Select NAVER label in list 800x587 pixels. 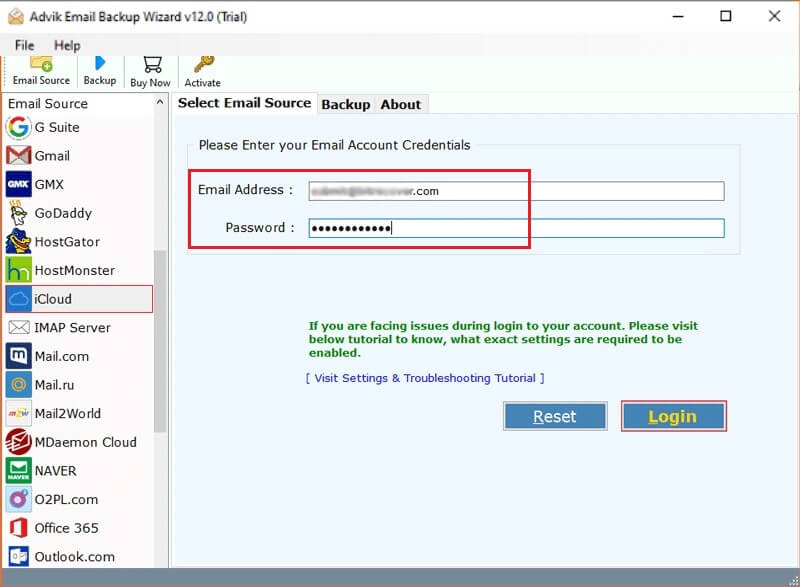[x=56, y=470]
